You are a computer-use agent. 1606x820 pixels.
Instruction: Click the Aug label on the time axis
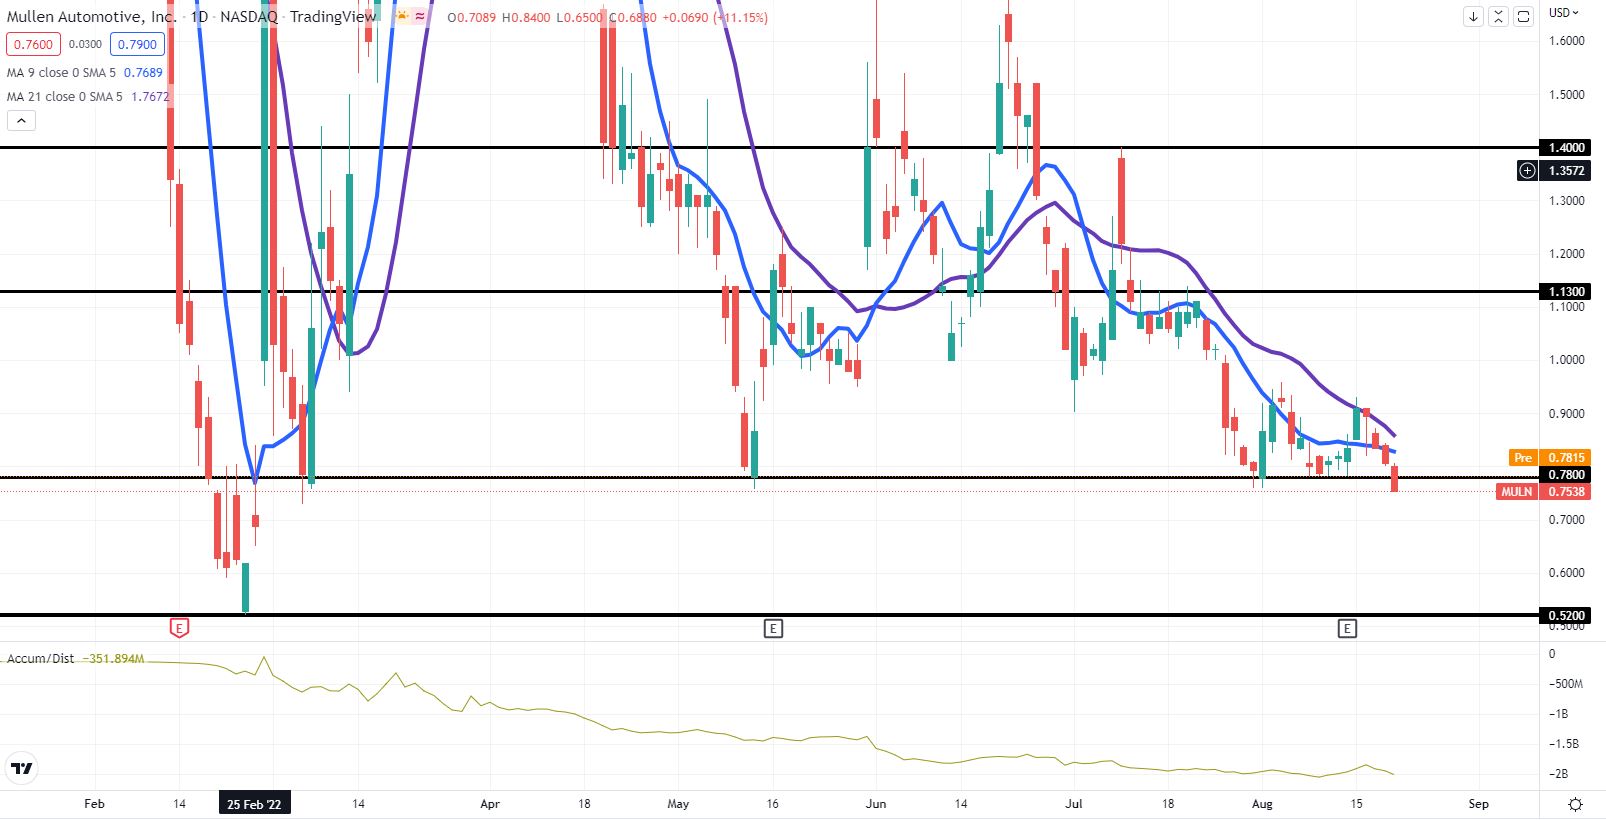(x=1262, y=804)
